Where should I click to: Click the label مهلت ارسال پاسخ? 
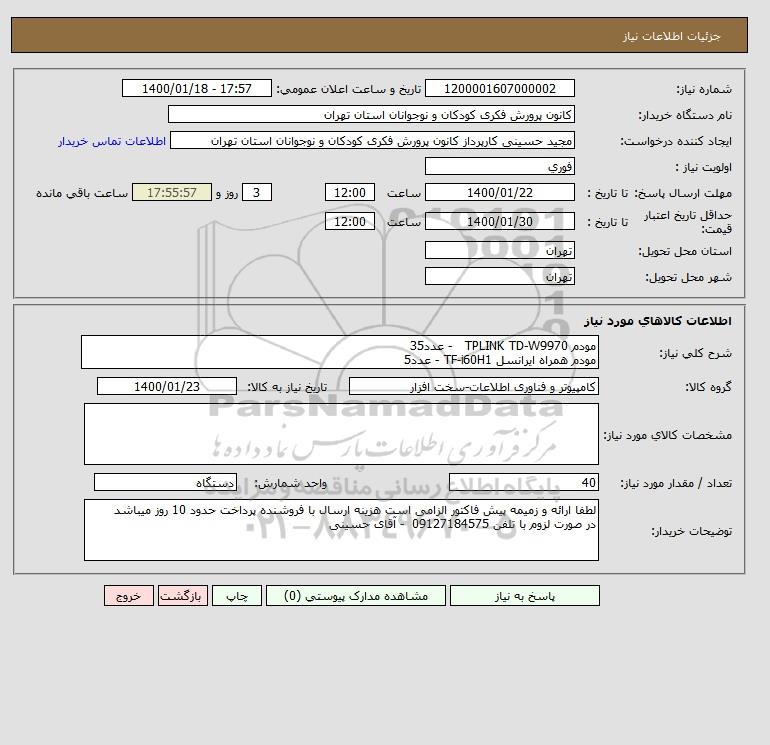[683, 193]
